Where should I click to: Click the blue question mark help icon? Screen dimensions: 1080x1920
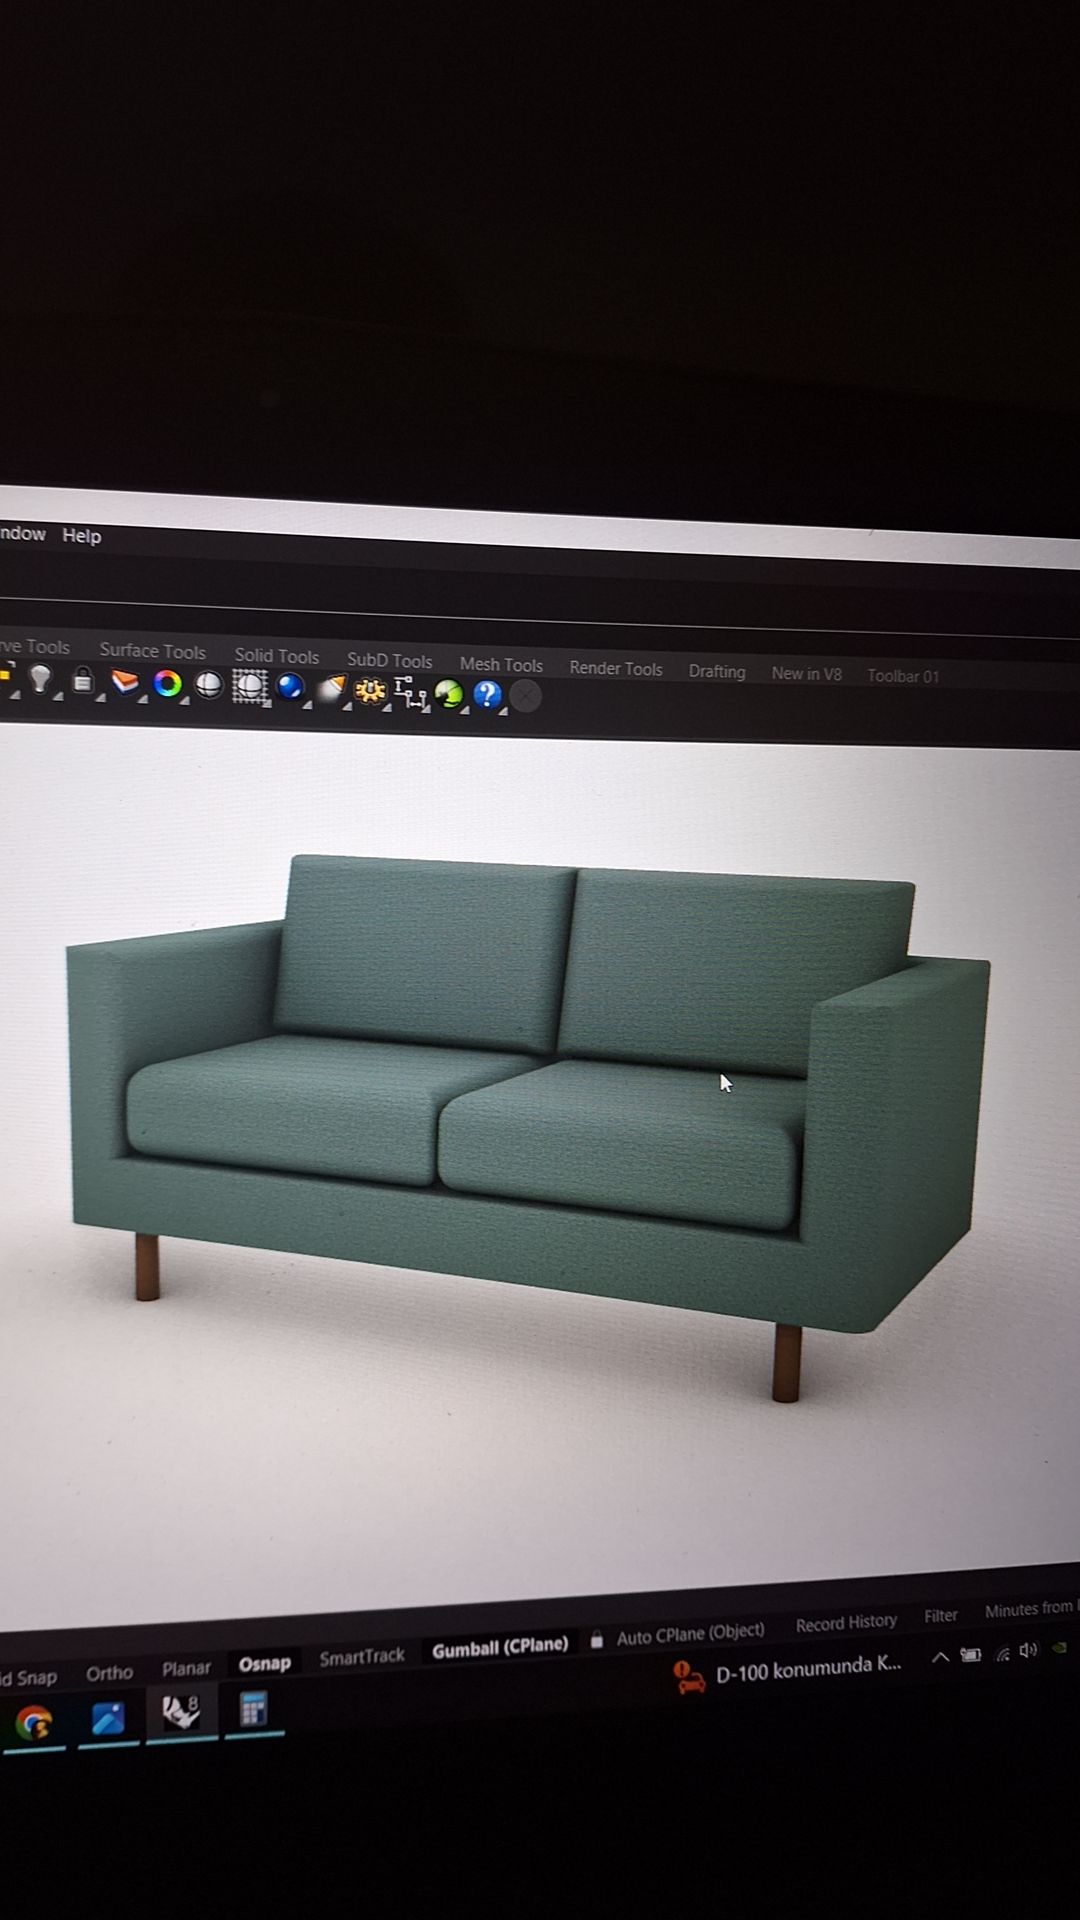click(487, 694)
